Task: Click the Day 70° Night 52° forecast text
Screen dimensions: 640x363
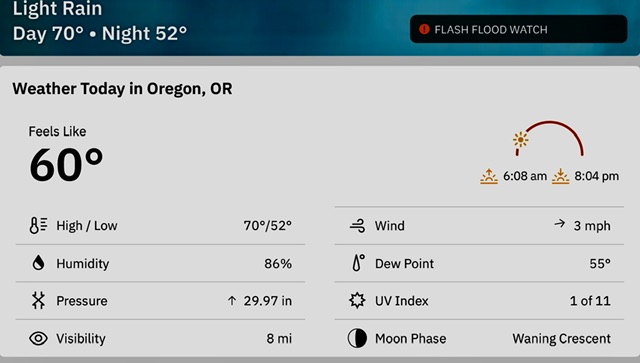Action: [100, 33]
